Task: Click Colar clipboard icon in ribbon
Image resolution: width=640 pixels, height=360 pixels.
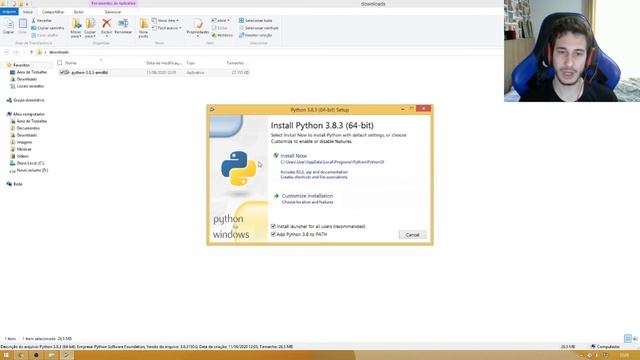Action: click(x=22, y=27)
